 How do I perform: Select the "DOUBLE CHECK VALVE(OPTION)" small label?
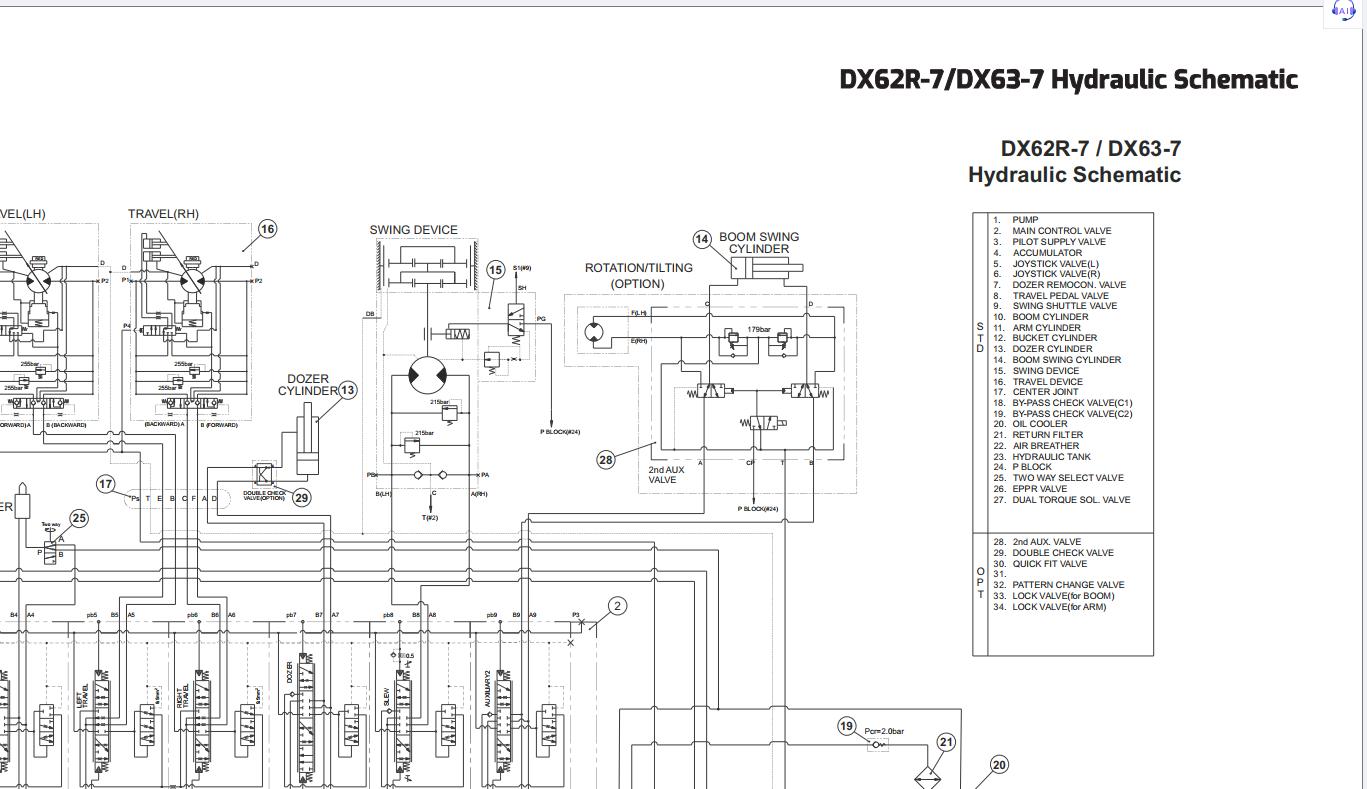264,495
